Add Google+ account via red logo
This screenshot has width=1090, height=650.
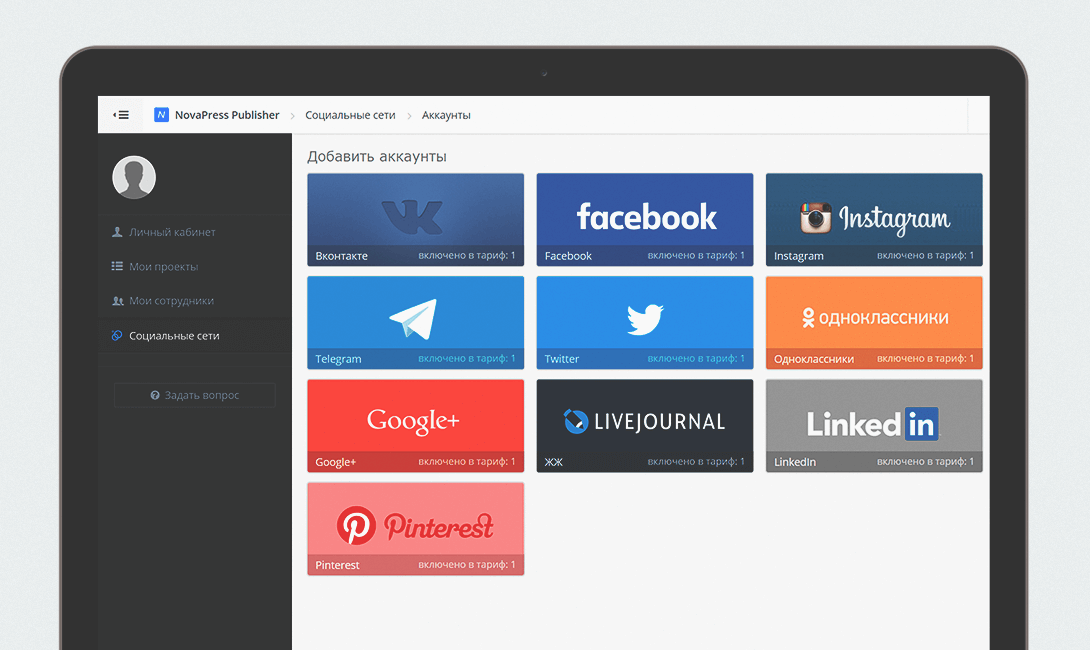click(x=413, y=421)
